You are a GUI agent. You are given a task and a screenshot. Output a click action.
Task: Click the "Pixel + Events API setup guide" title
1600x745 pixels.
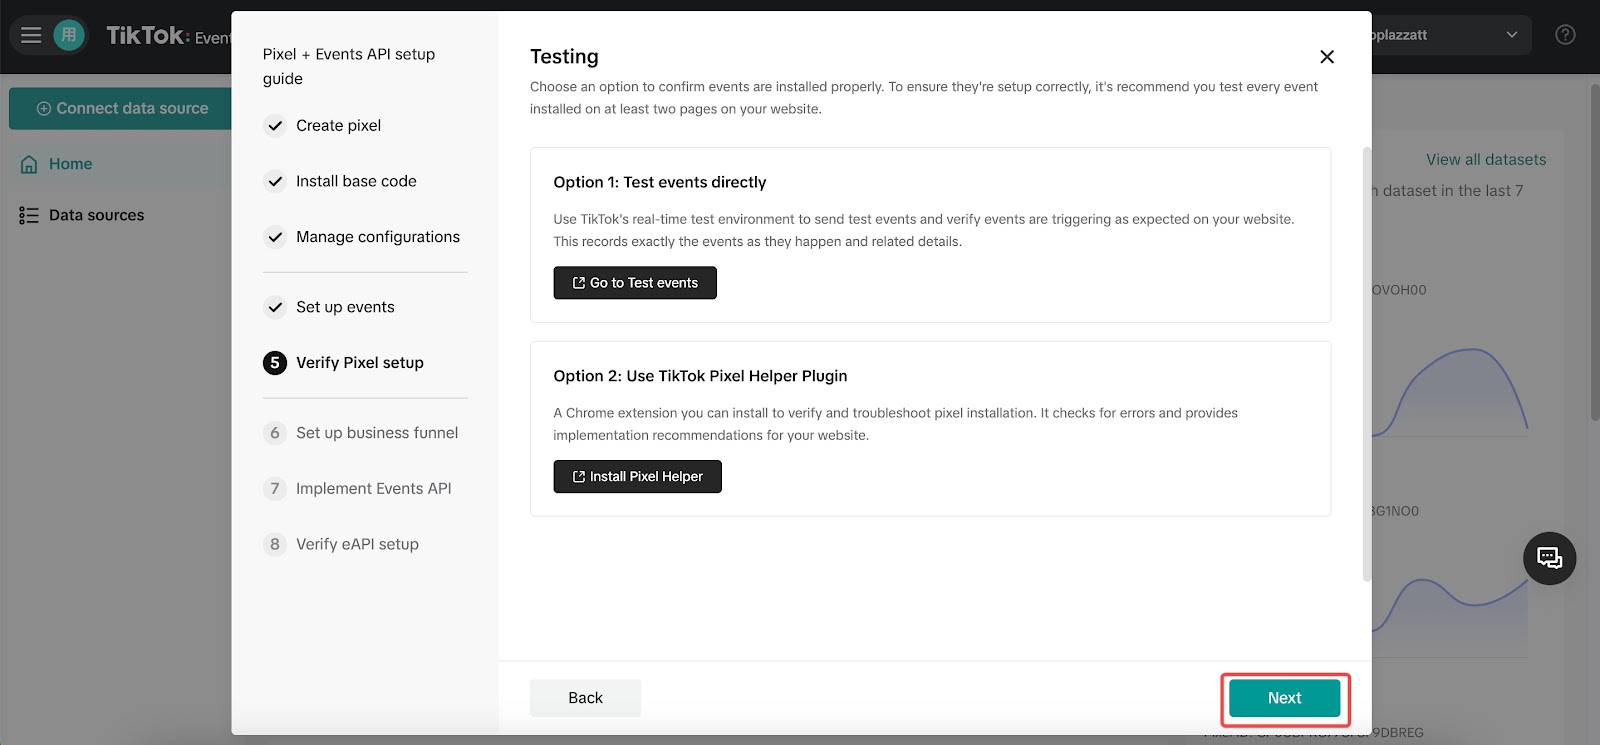[x=349, y=66]
